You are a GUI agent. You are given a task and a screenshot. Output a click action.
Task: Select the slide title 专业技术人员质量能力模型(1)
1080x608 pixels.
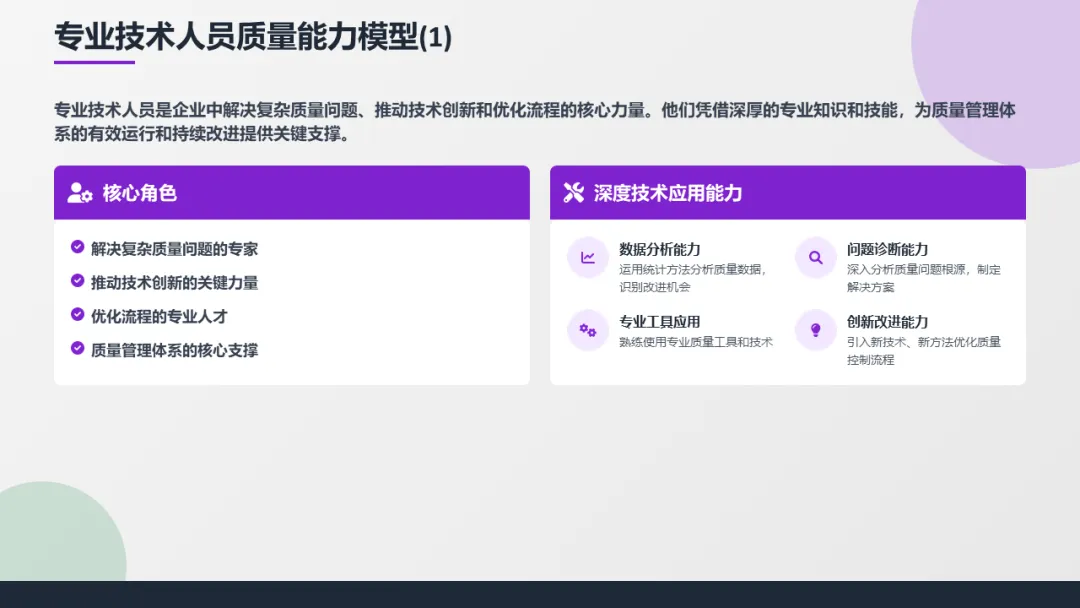click(x=253, y=36)
